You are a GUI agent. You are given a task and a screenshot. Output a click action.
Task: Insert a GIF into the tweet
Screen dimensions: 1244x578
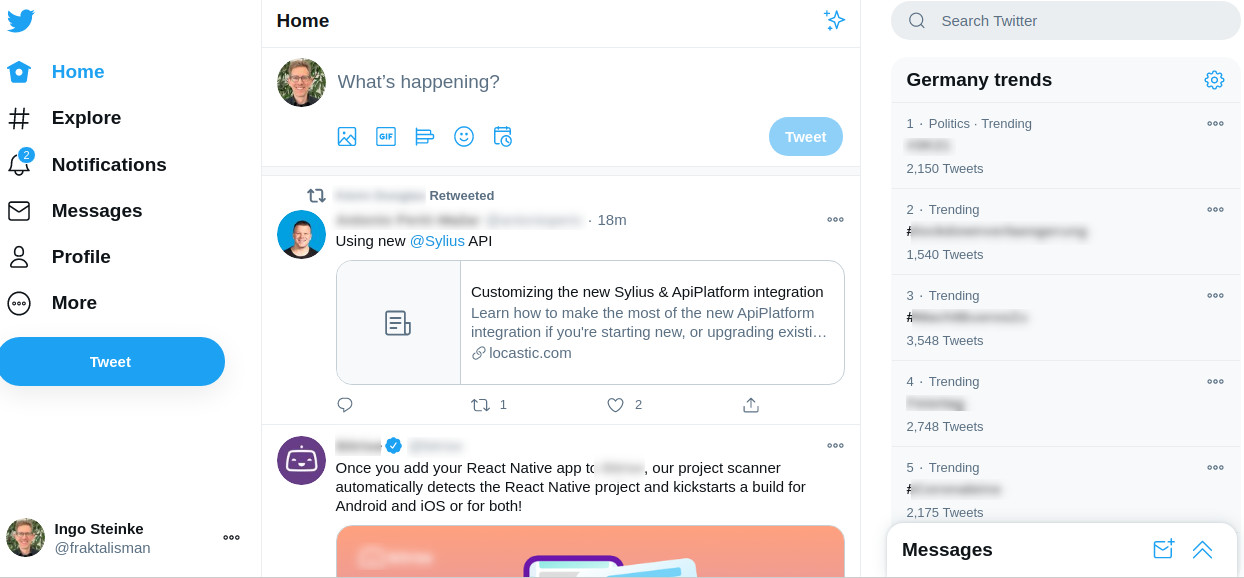386,137
